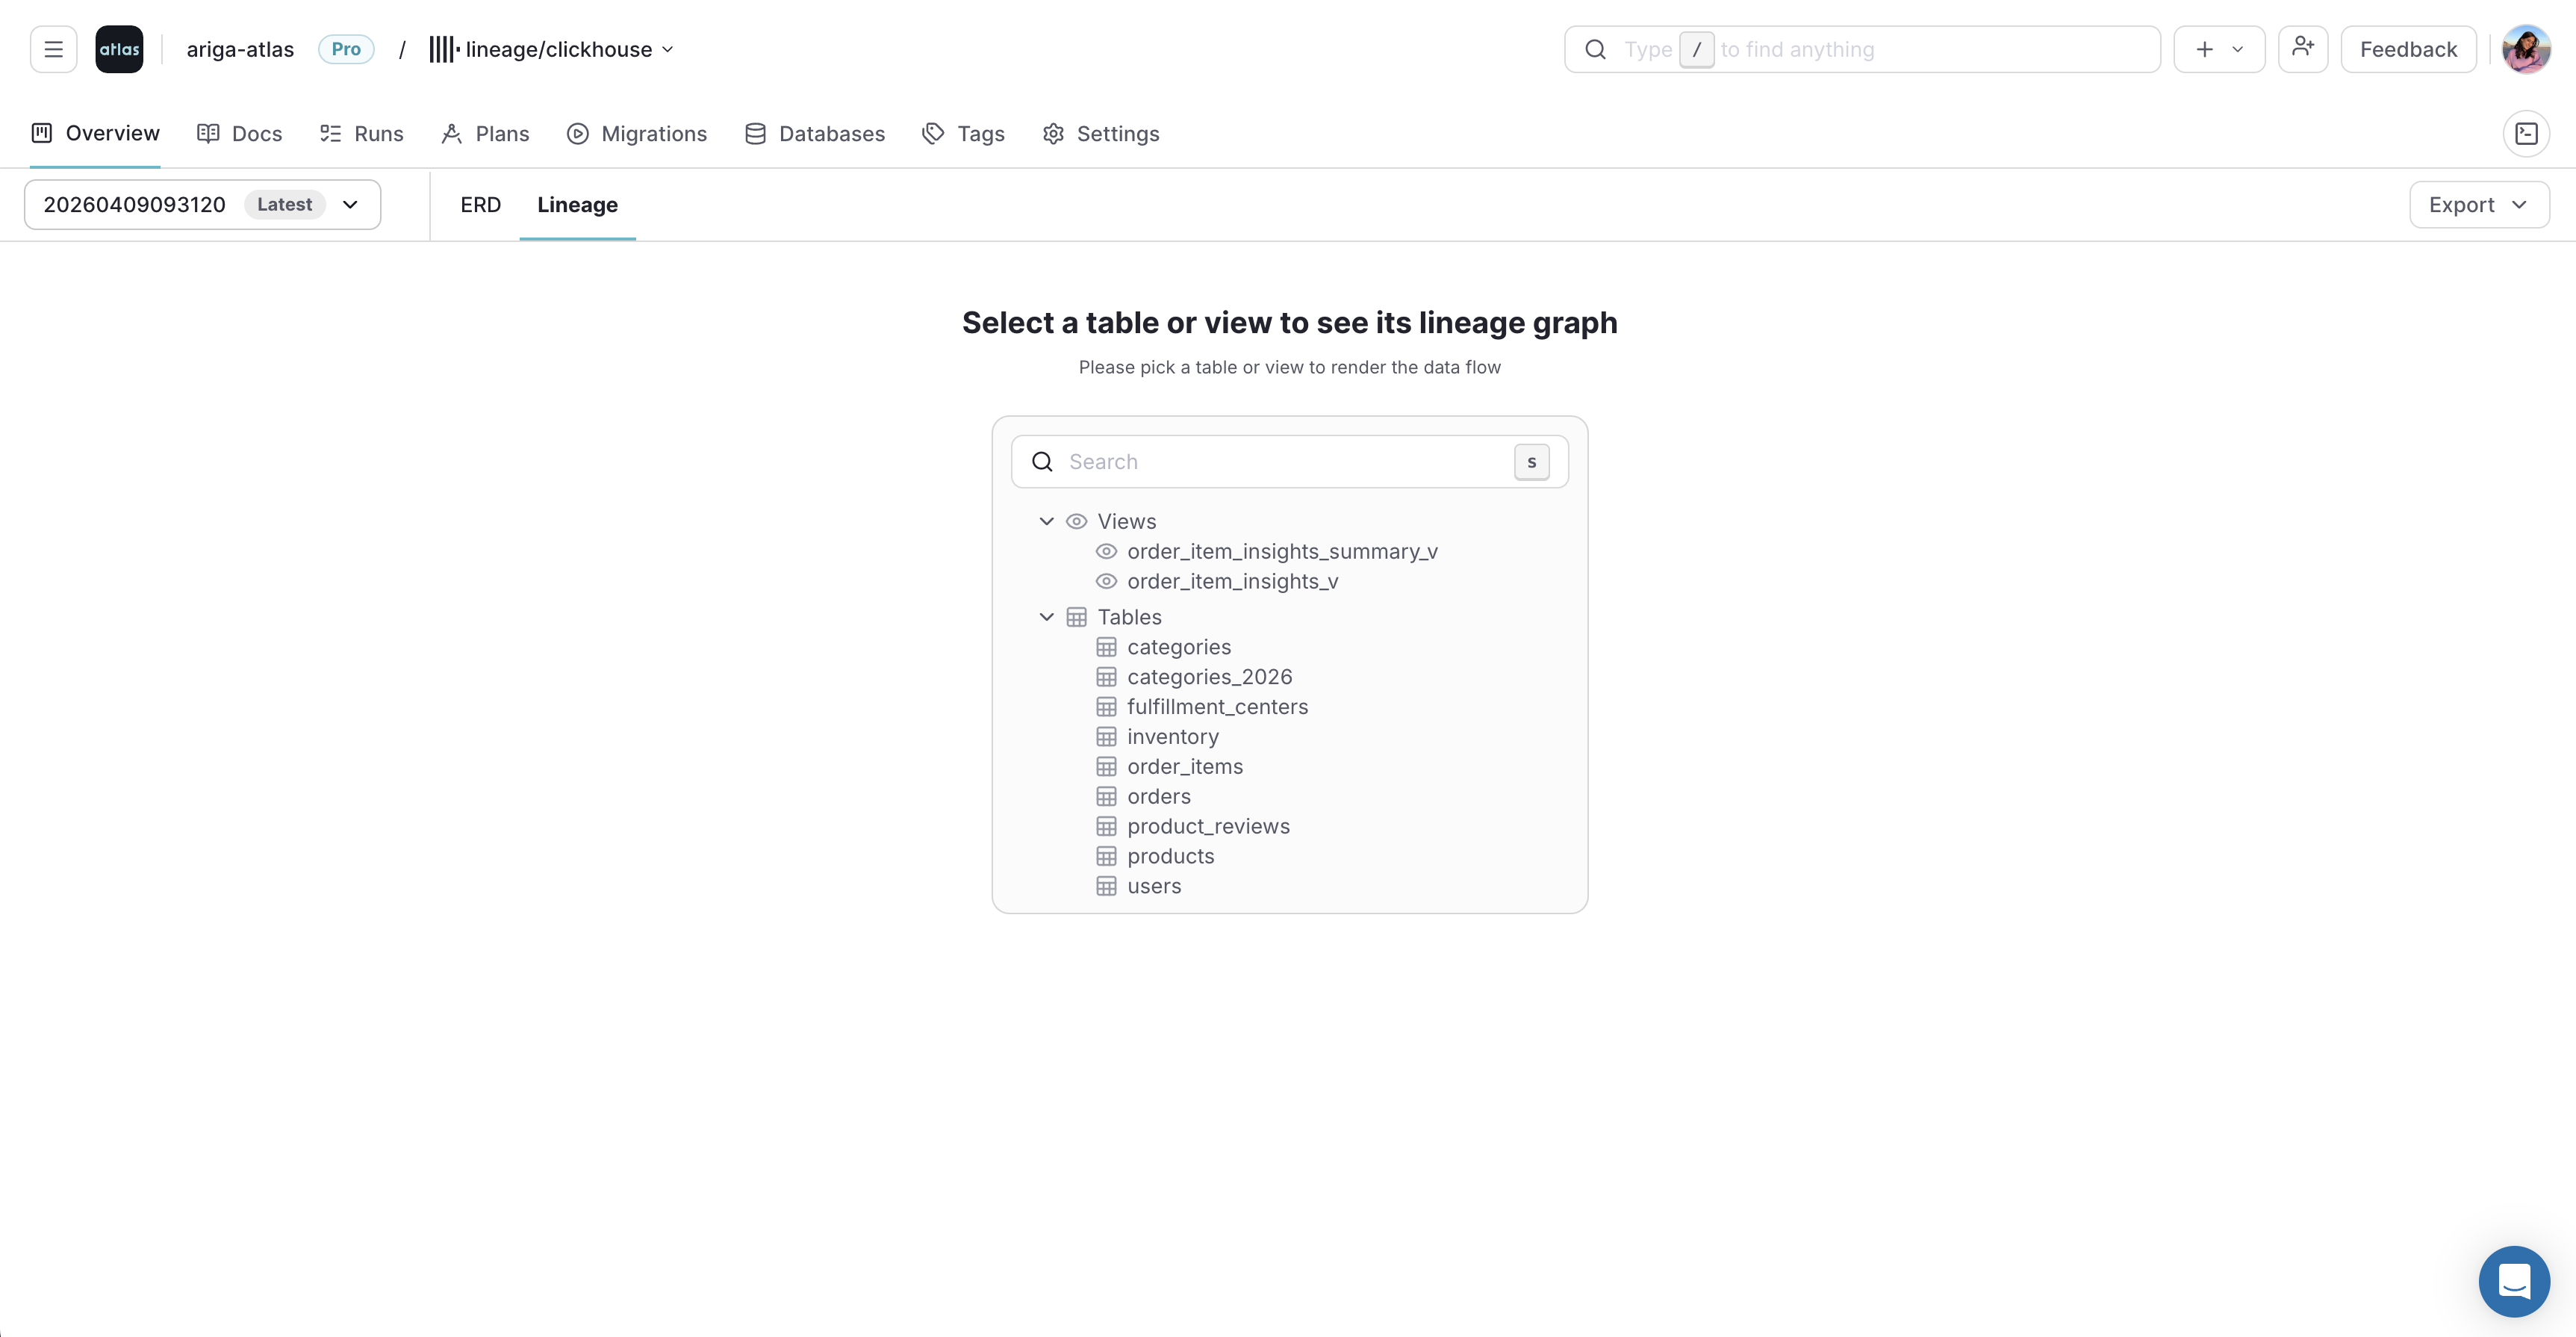Select the Views eye icon
Viewport: 2576px width, 1337px height.
pos(1077,521)
